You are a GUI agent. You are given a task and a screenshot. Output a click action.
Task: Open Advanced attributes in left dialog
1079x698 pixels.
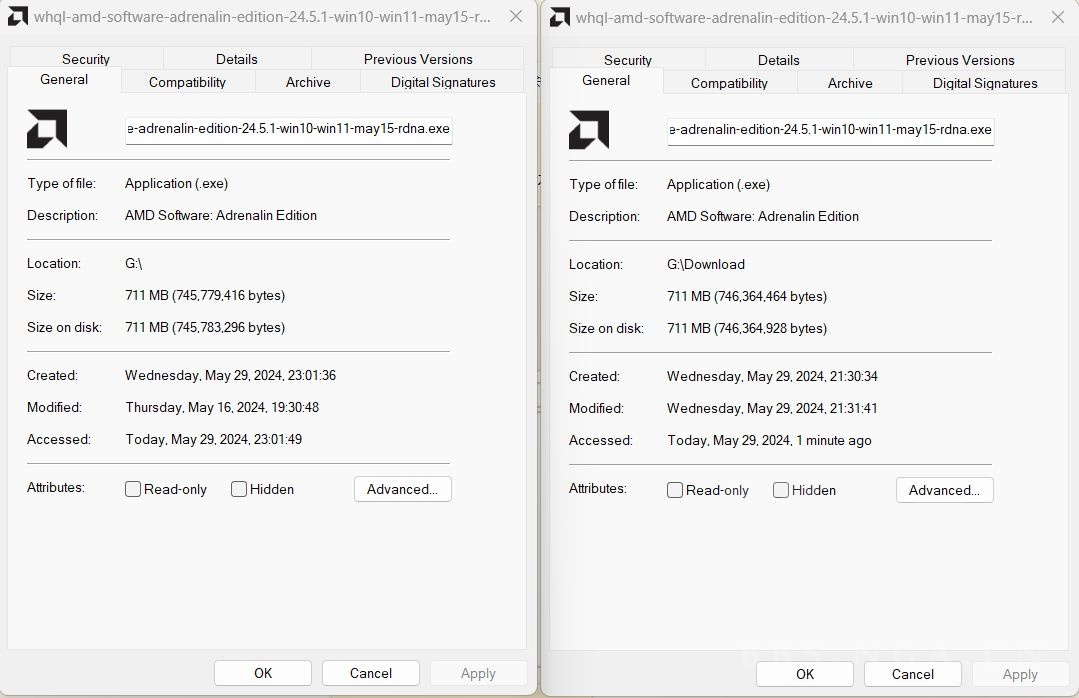pyautogui.click(x=402, y=489)
